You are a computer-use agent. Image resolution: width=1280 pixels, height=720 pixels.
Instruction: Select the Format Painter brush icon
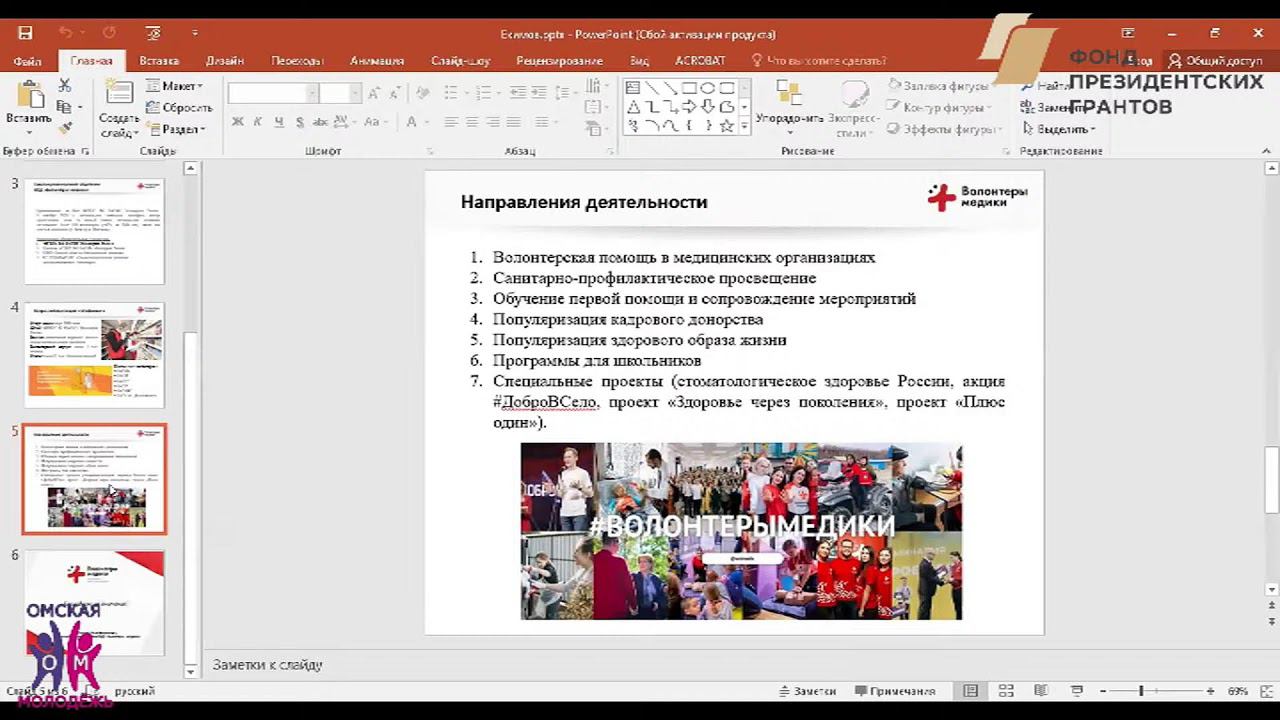(65, 128)
